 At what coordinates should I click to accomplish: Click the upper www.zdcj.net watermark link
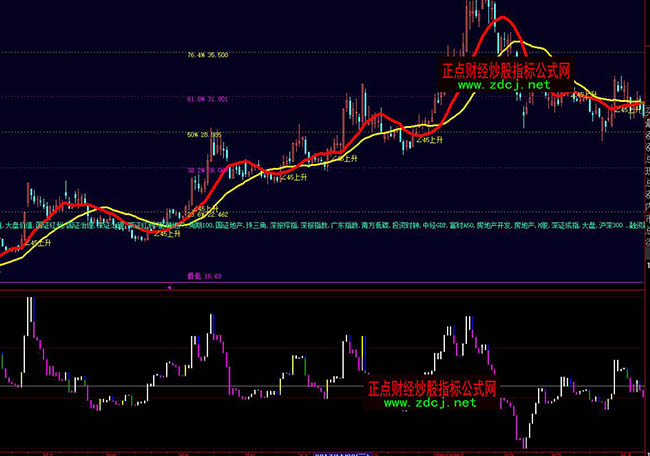click(x=505, y=86)
